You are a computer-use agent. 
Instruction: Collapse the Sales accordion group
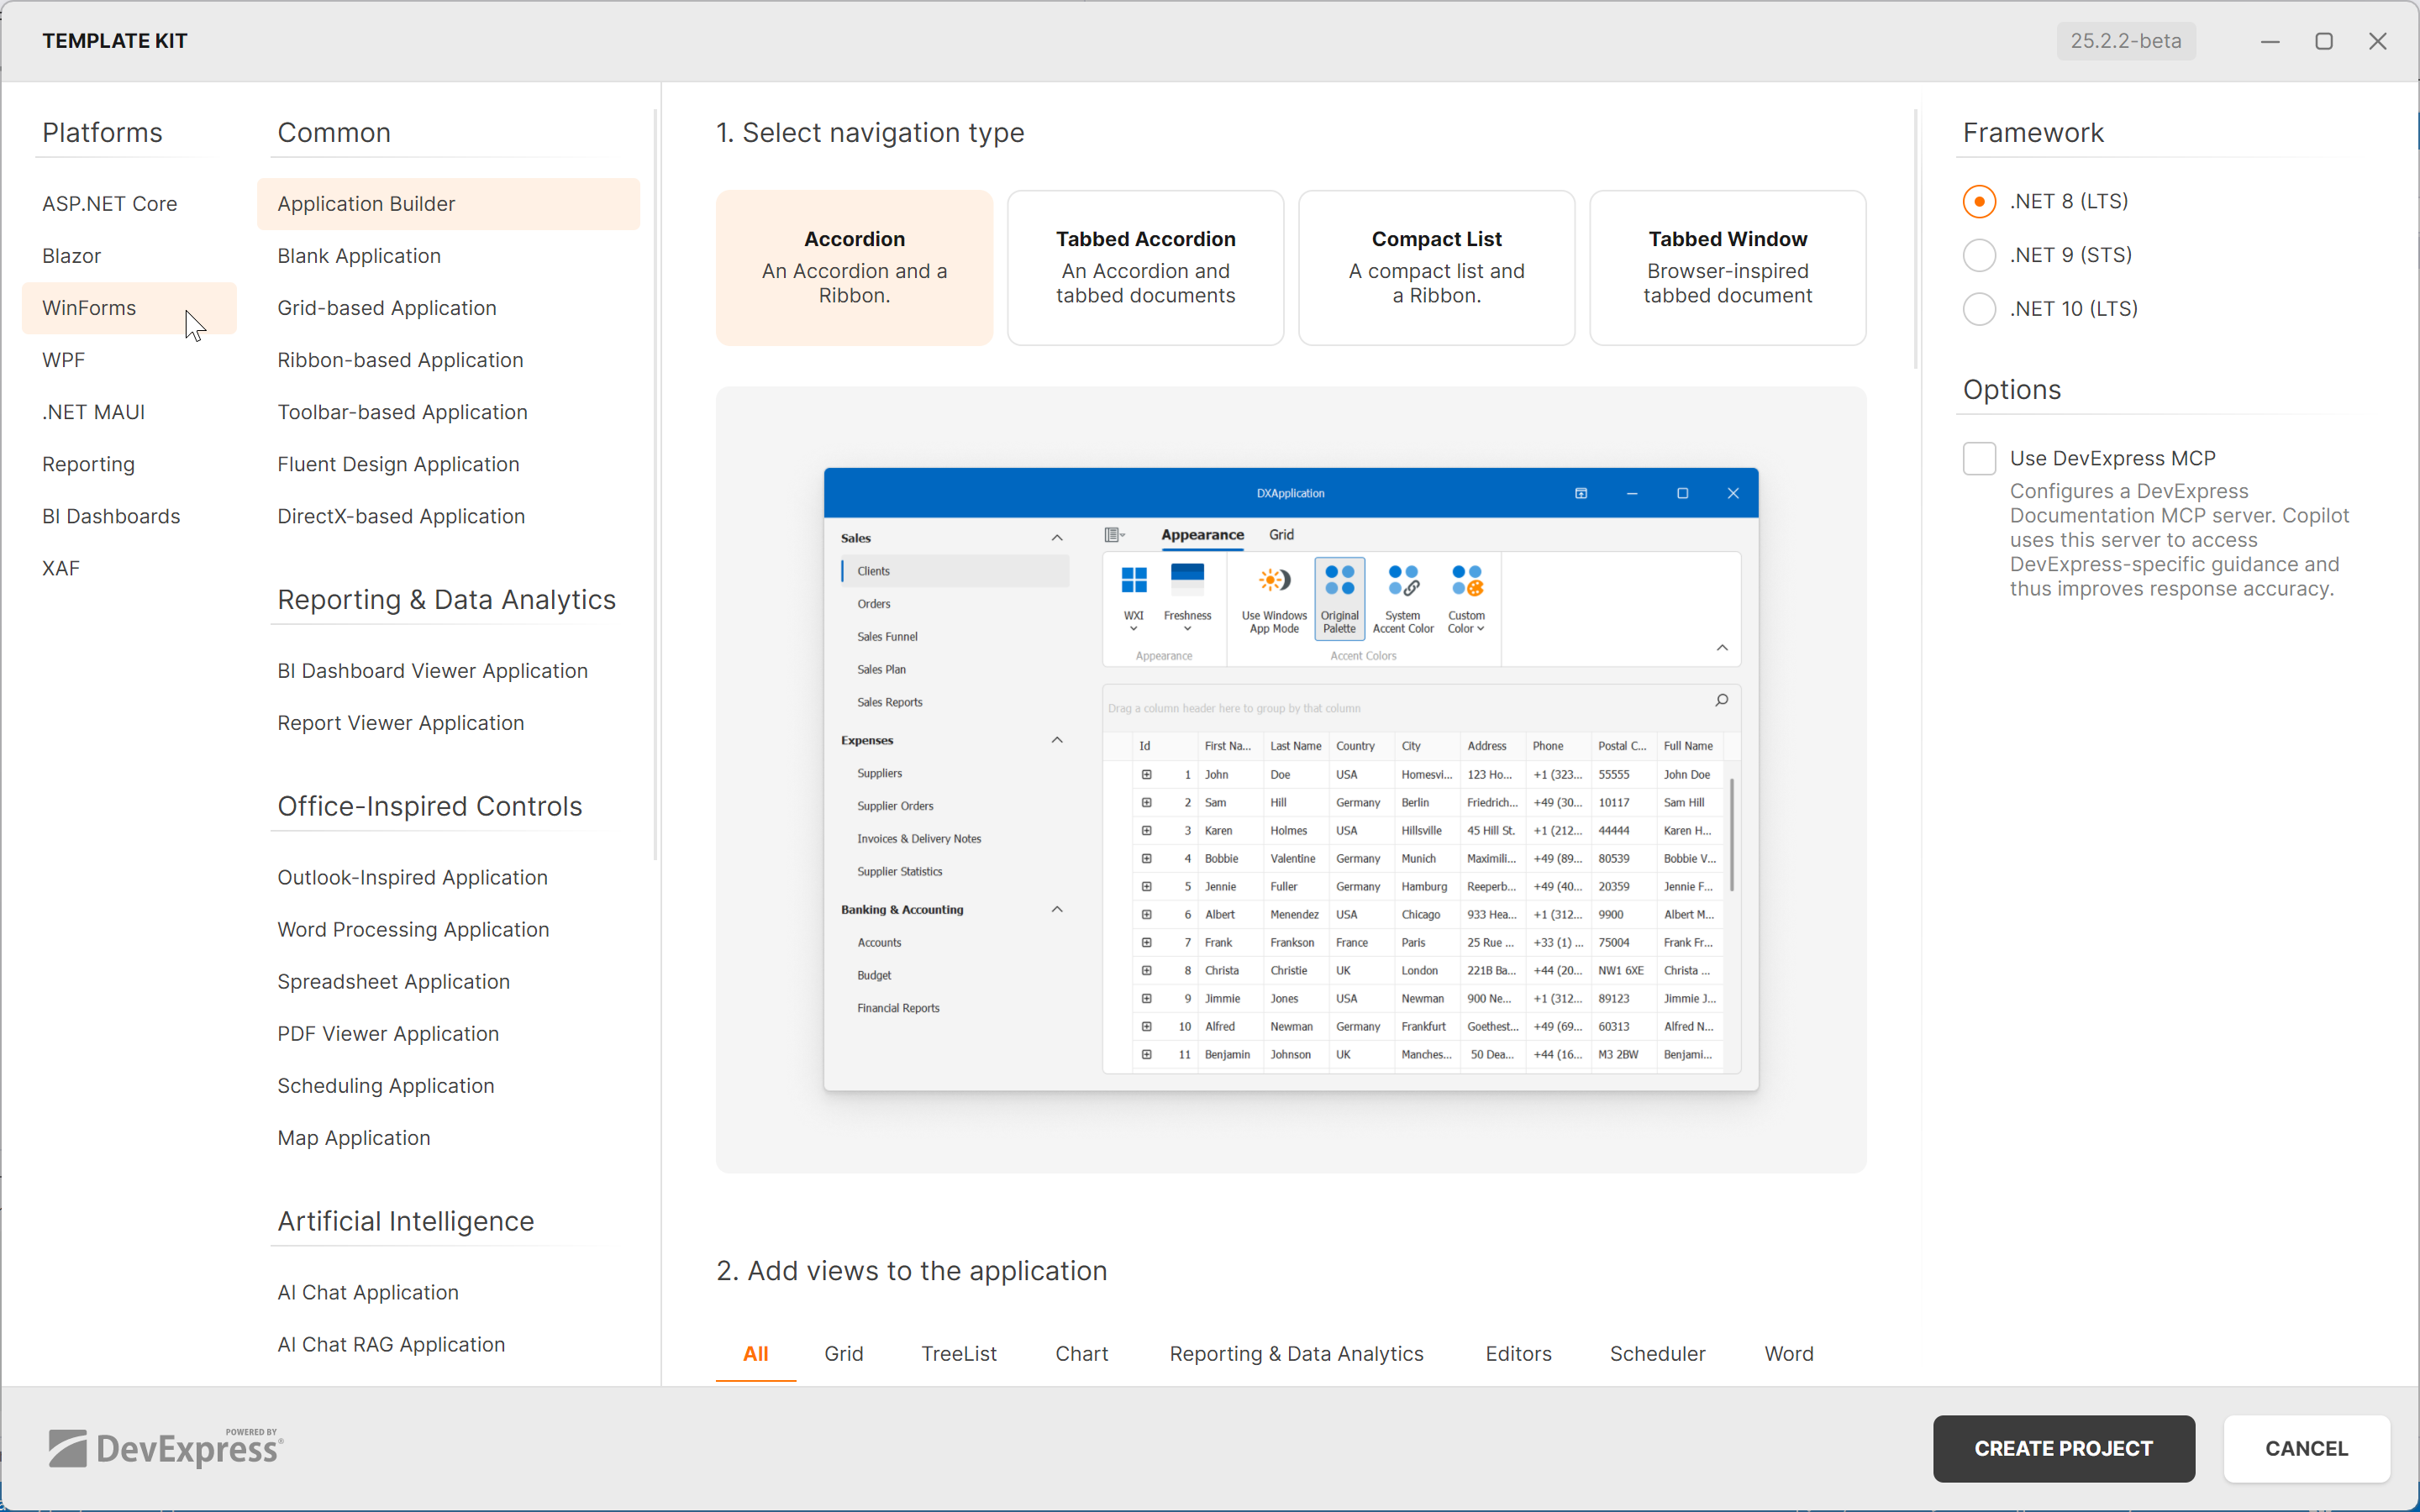point(1057,538)
